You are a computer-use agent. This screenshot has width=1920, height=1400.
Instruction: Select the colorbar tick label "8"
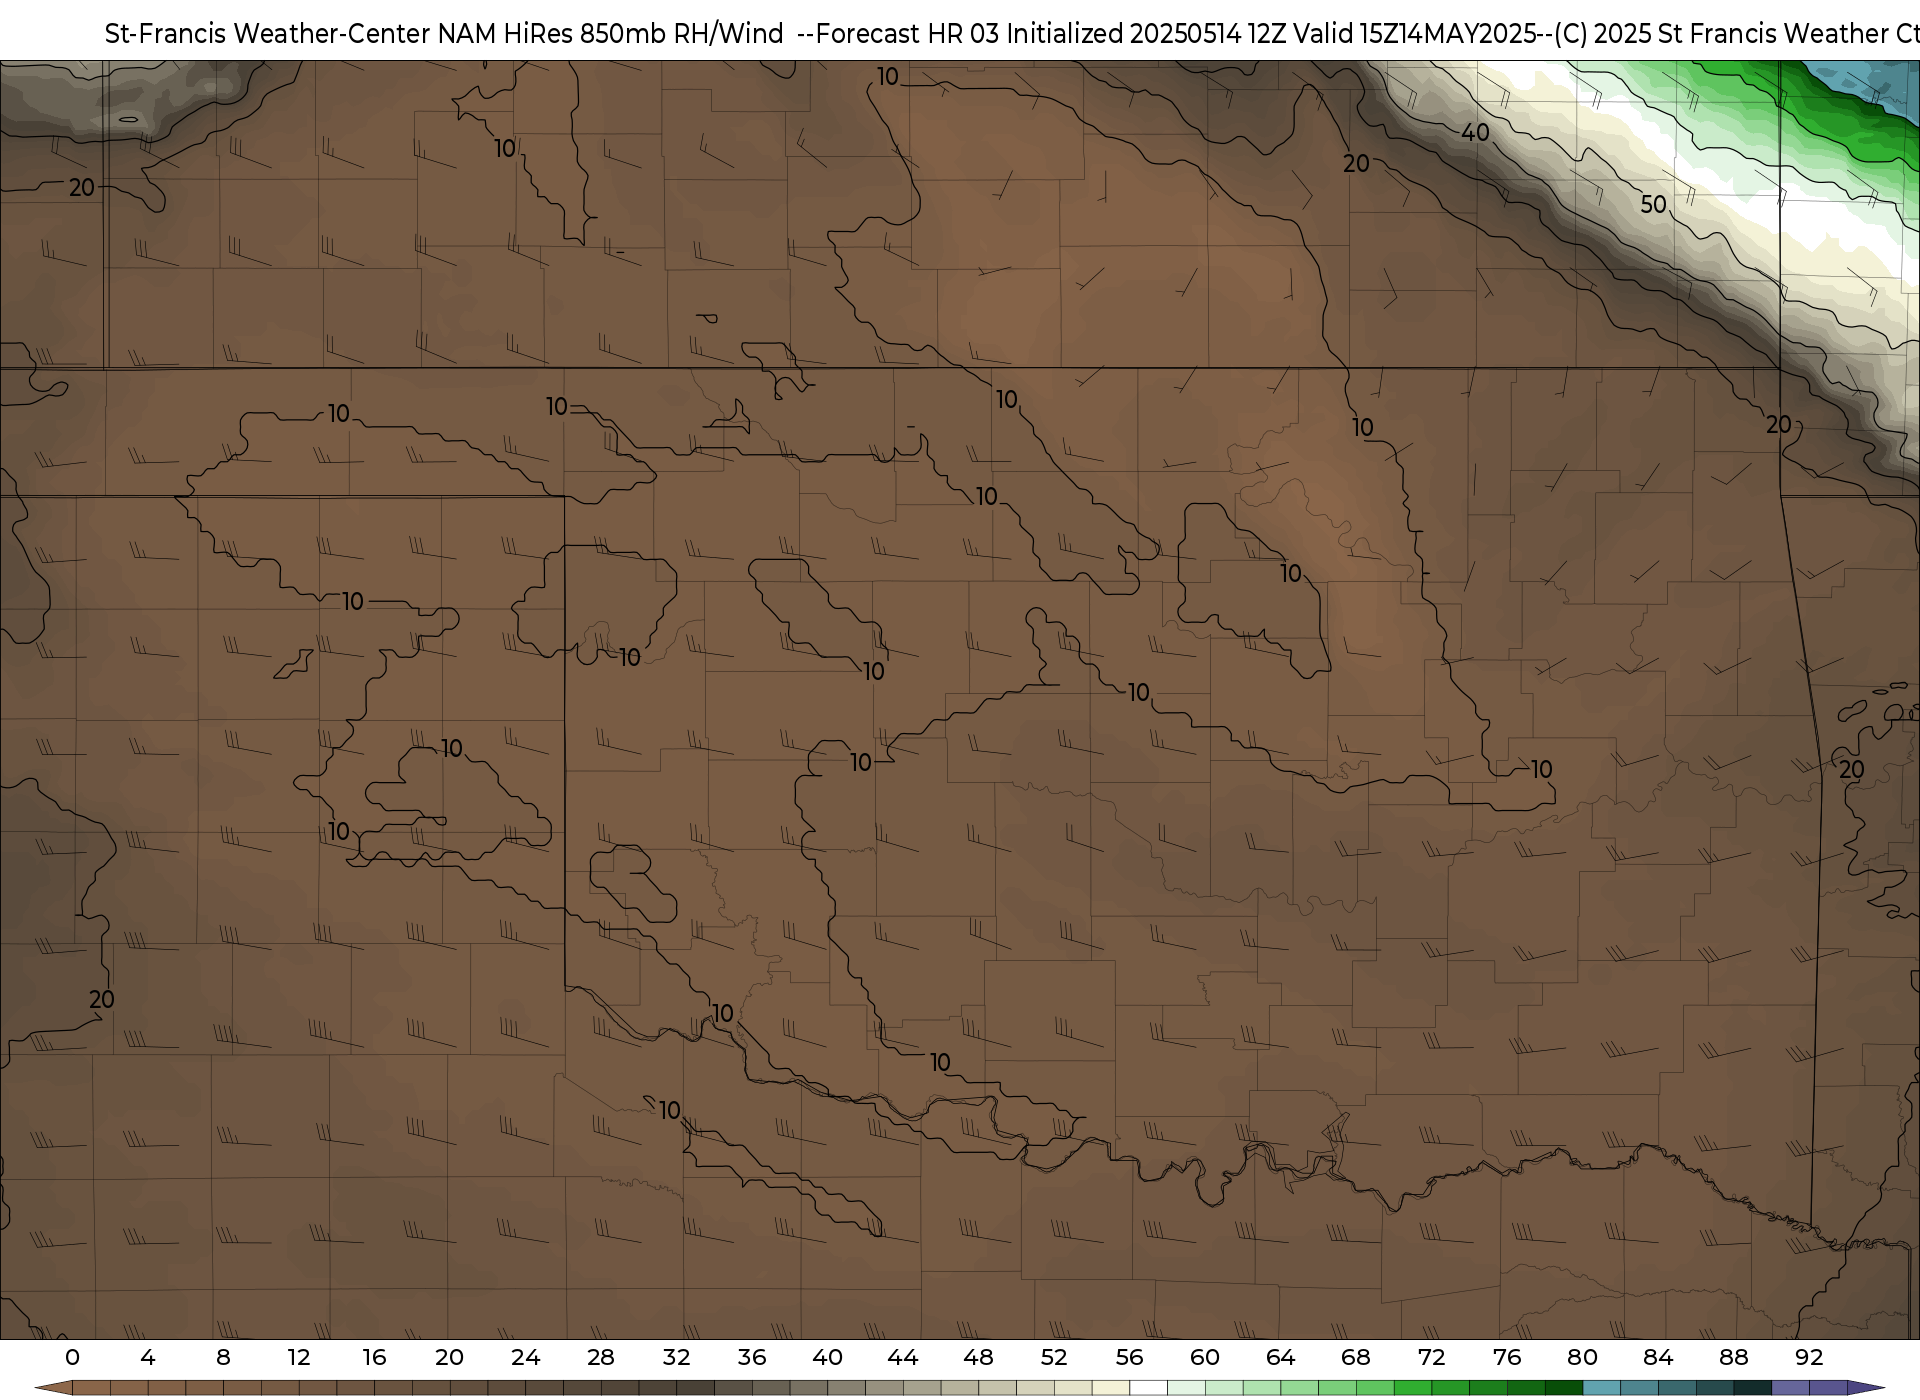click(223, 1357)
